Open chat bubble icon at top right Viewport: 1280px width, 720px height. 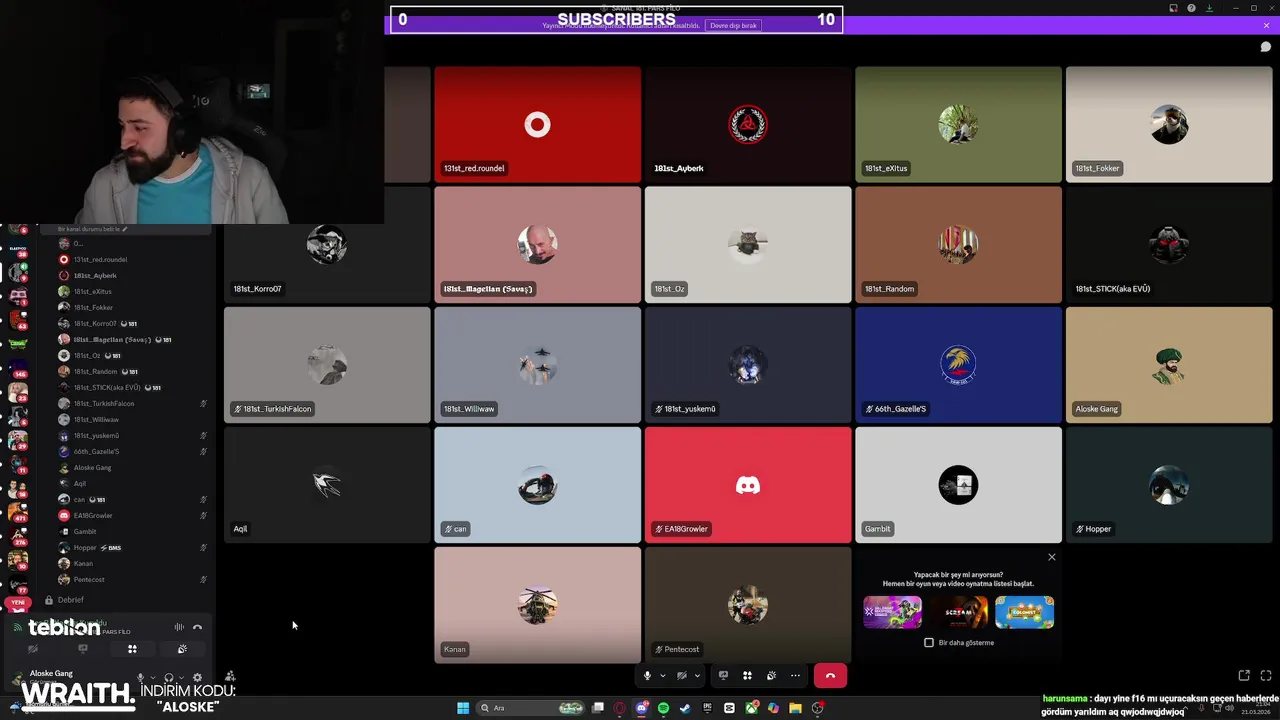pyautogui.click(x=1265, y=47)
